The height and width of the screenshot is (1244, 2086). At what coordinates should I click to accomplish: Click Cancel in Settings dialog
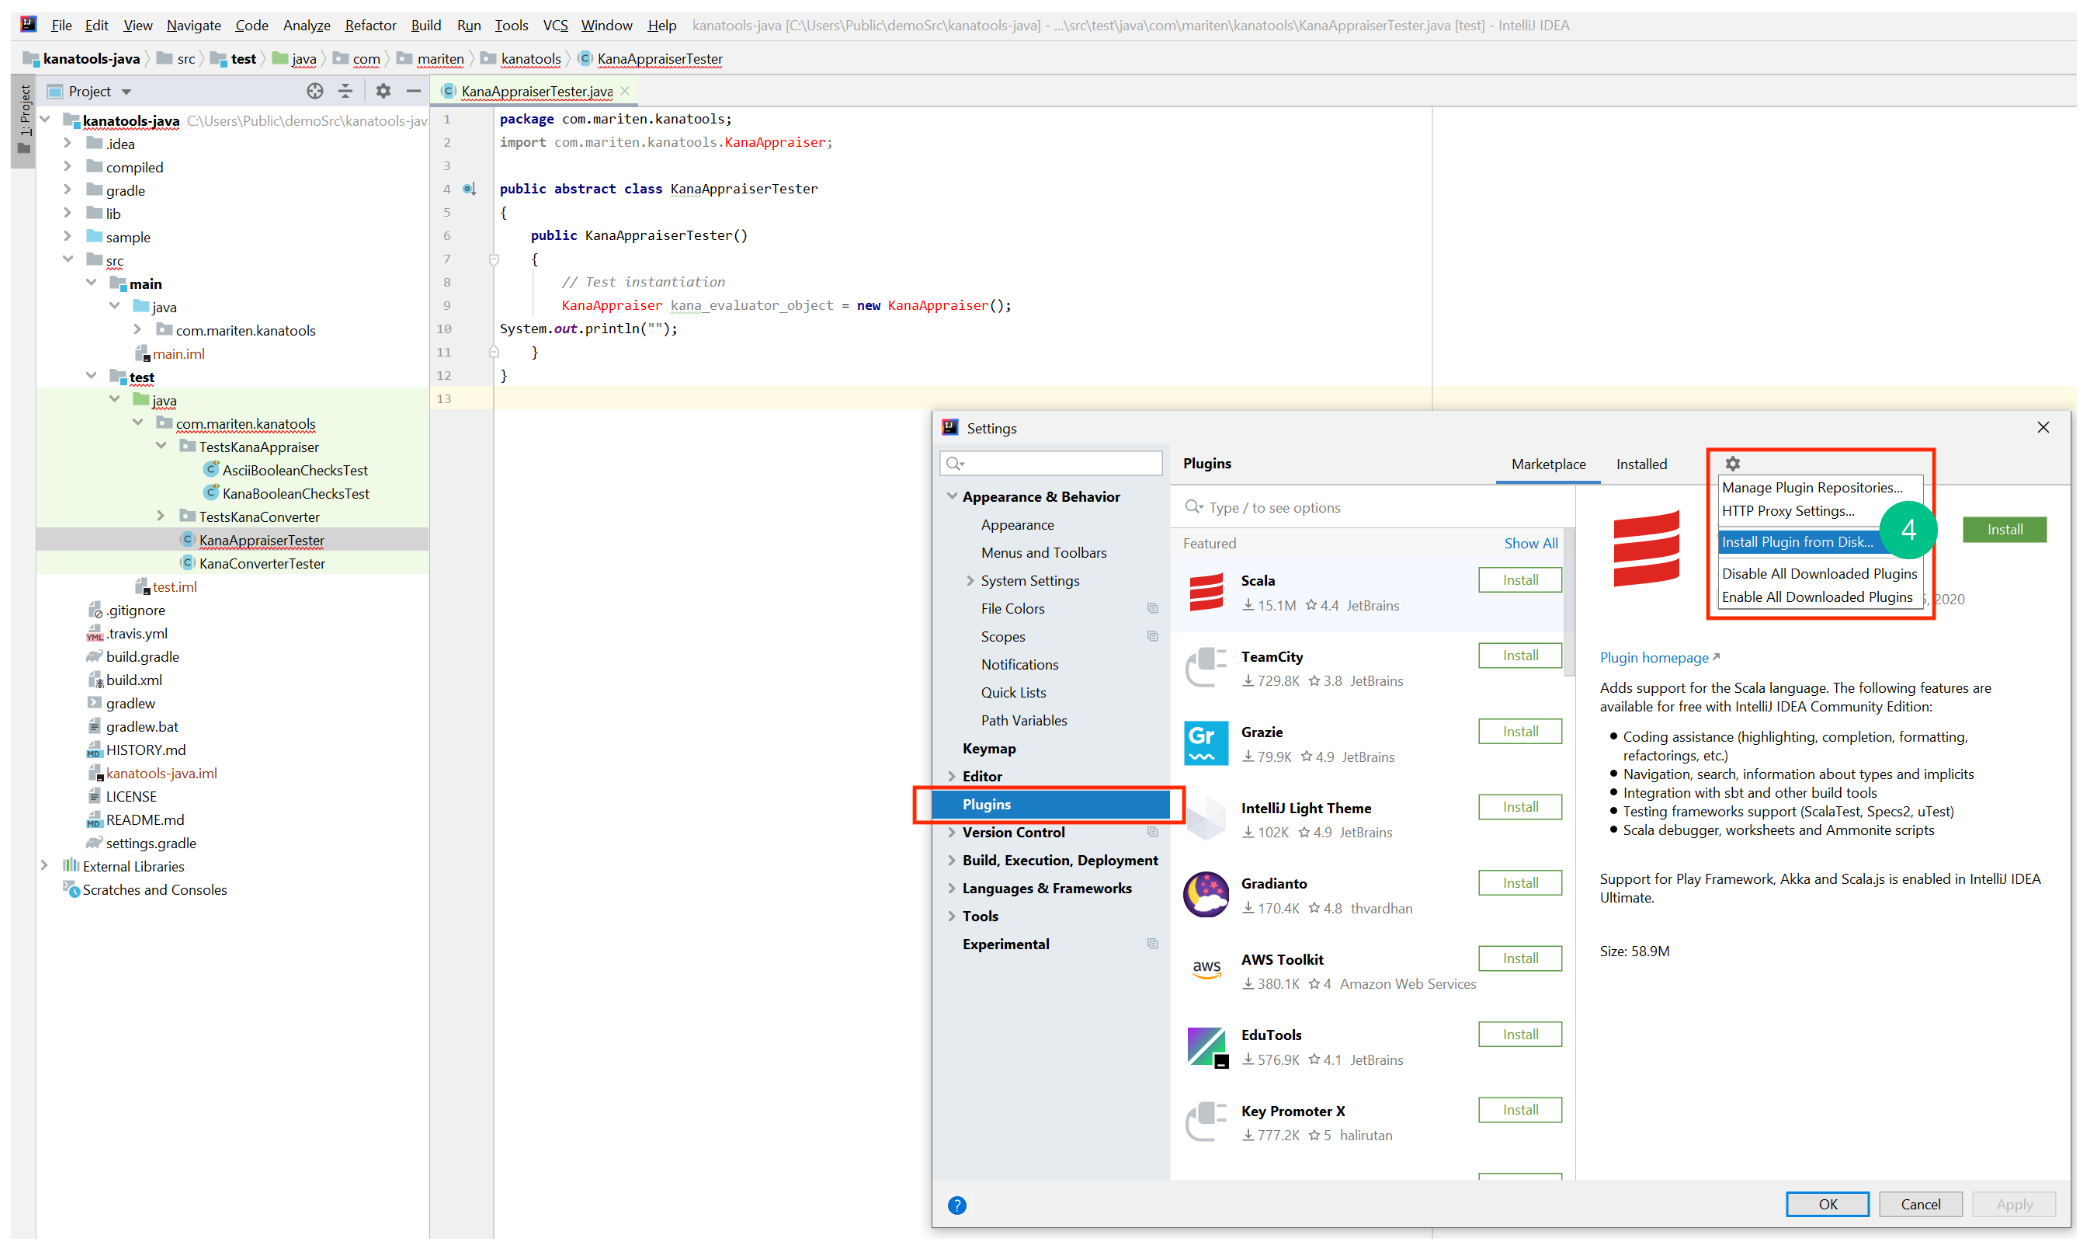point(1920,1204)
